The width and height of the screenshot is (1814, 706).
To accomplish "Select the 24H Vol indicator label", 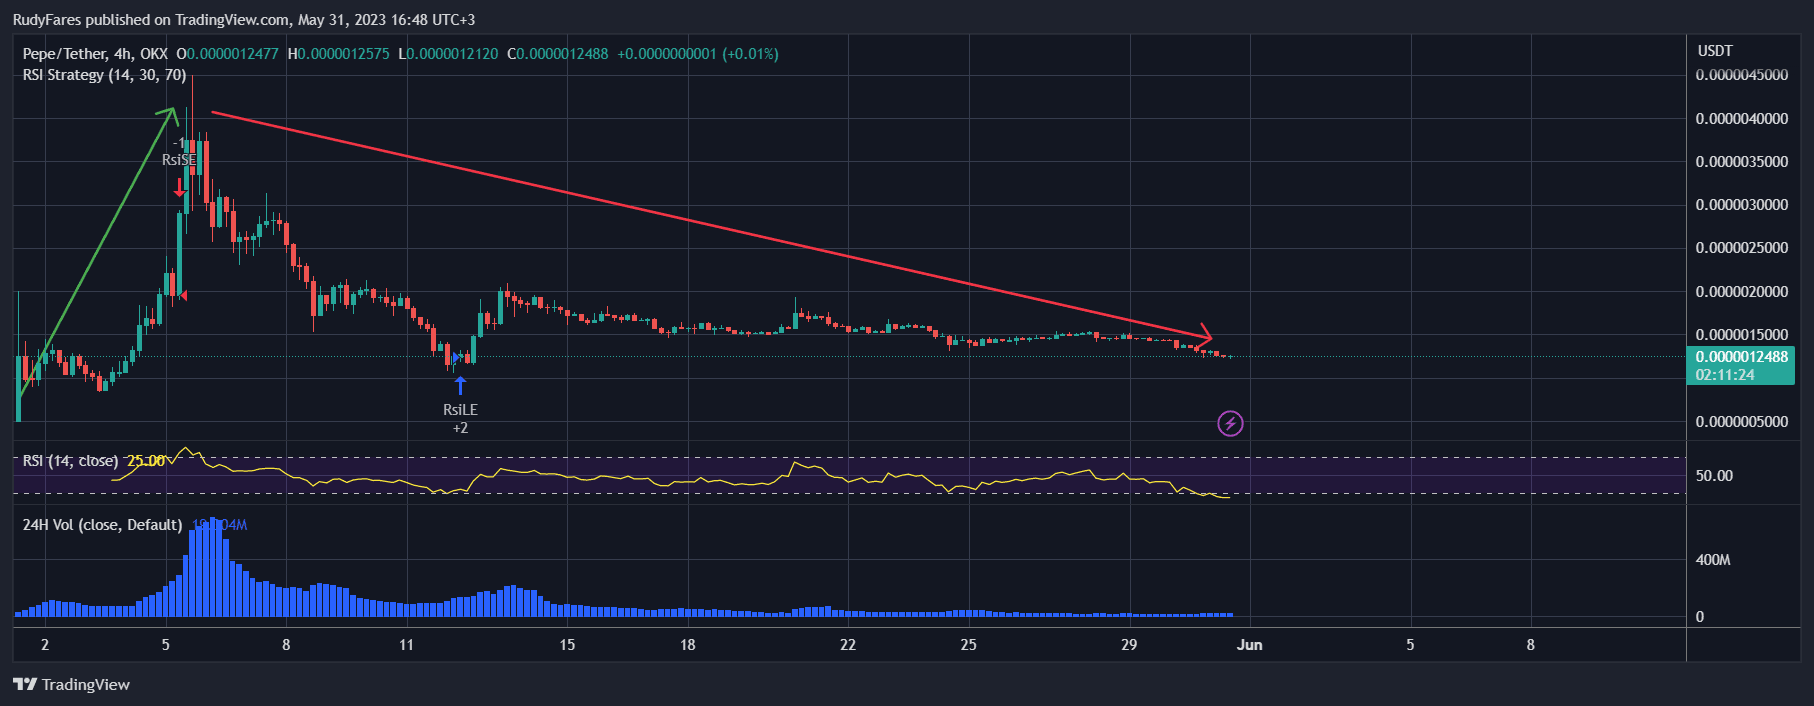I will [102, 525].
